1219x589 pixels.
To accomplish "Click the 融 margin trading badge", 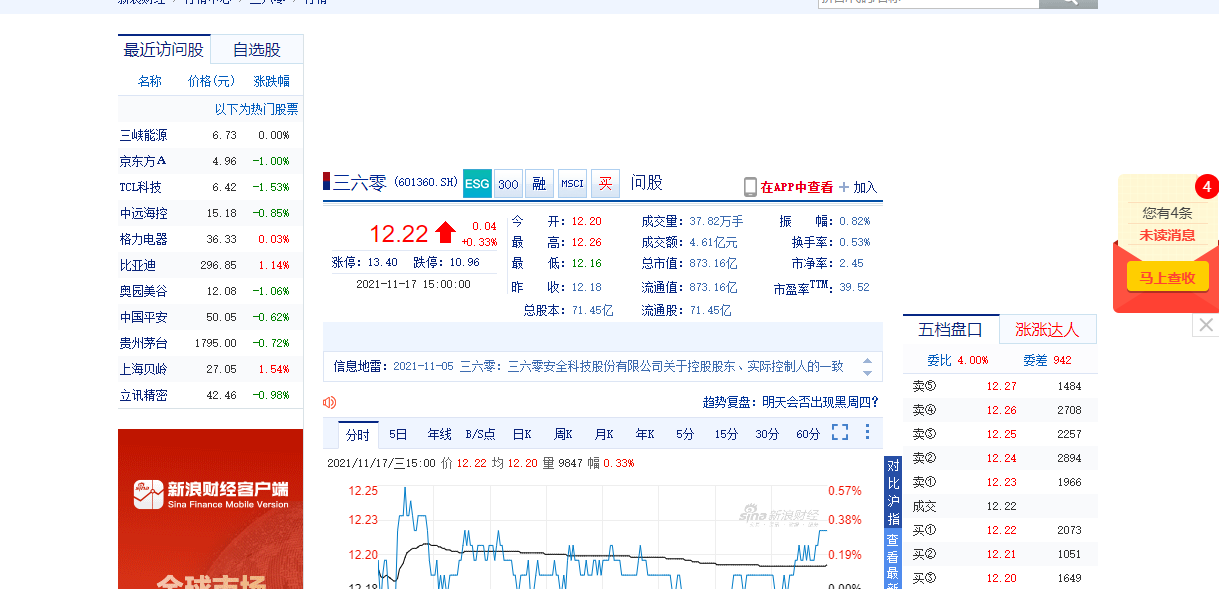I will [x=540, y=183].
